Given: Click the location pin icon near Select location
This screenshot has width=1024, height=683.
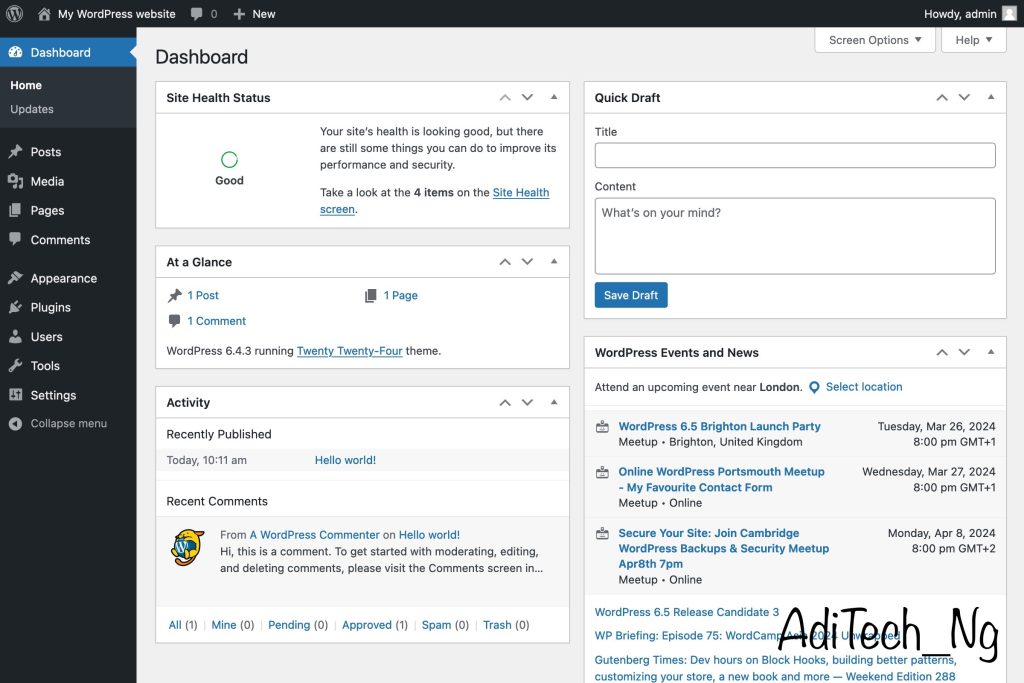Looking at the screenshot, I should [x=814, y=387].
